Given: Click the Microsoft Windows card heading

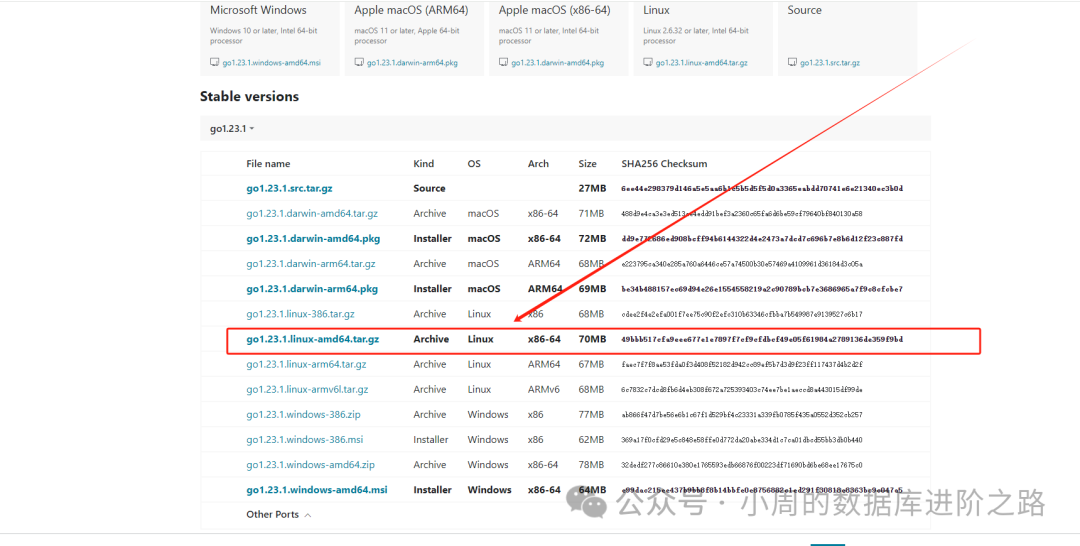Looking at the screenshot, I should (x=258, y=10).
